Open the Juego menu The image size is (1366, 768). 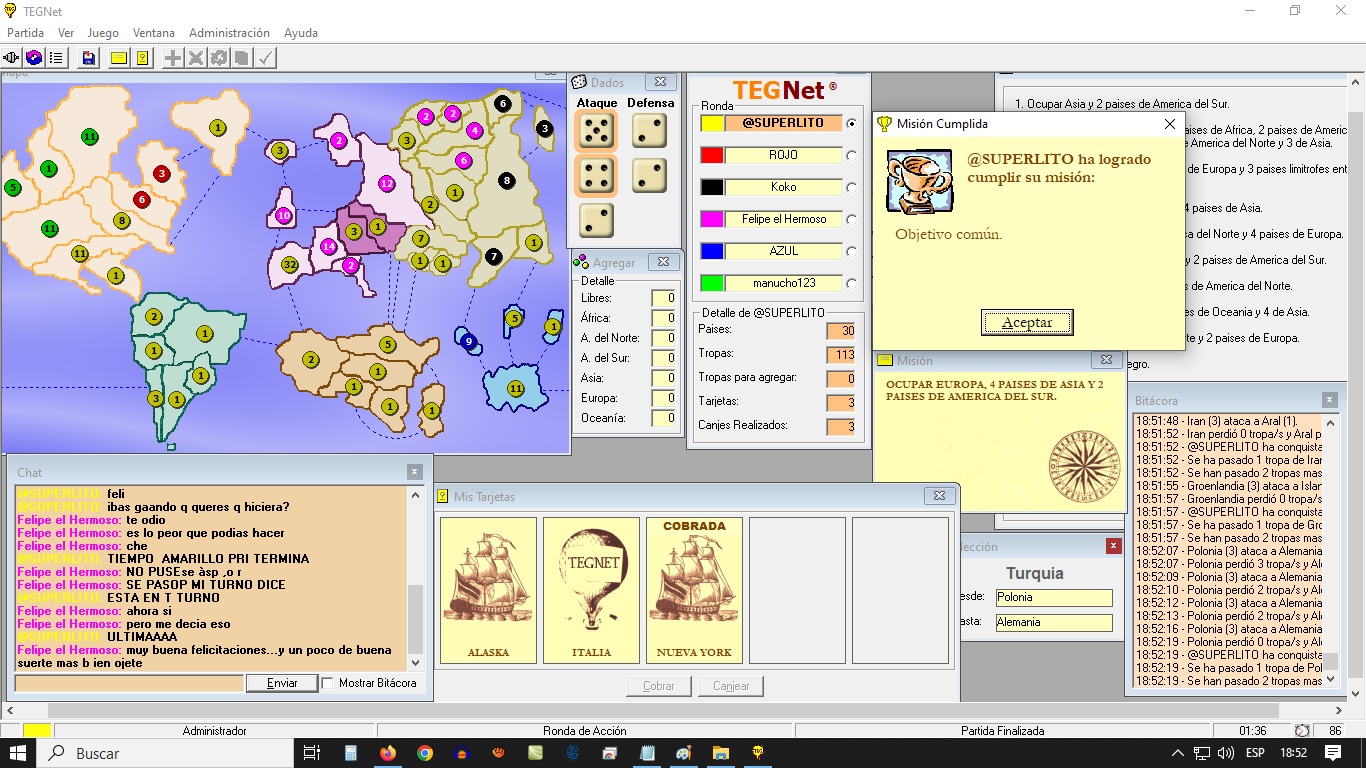point(103,33)
